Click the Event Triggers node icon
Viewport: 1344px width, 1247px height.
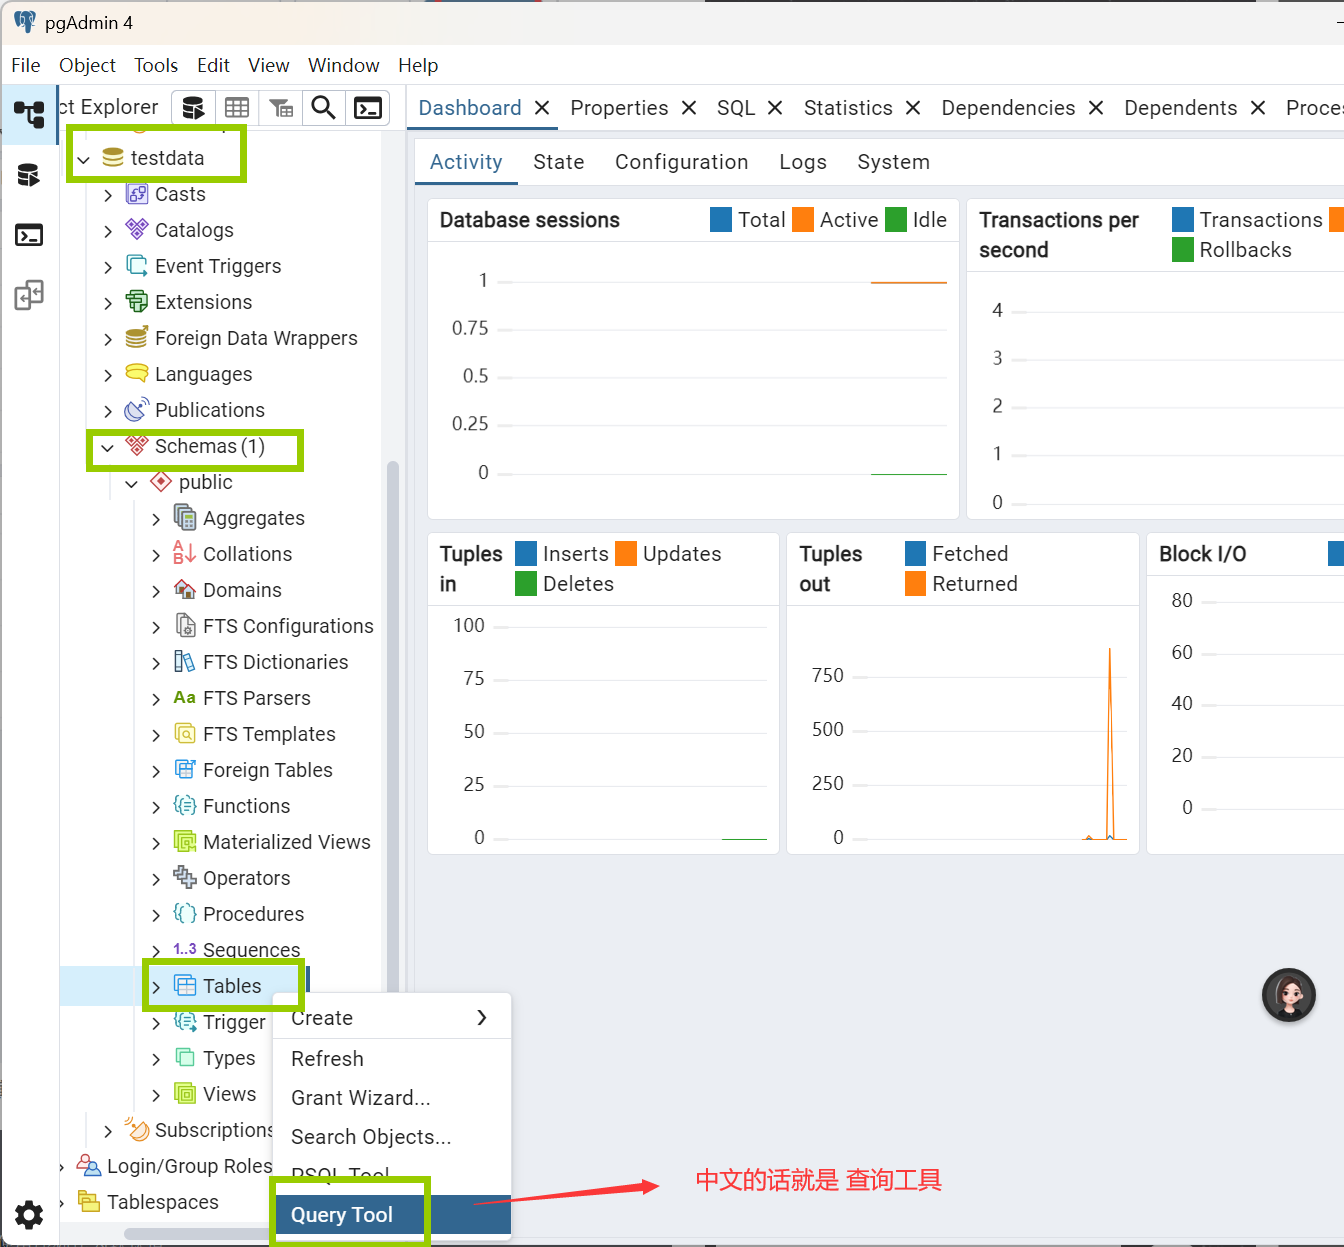(137, 266)
